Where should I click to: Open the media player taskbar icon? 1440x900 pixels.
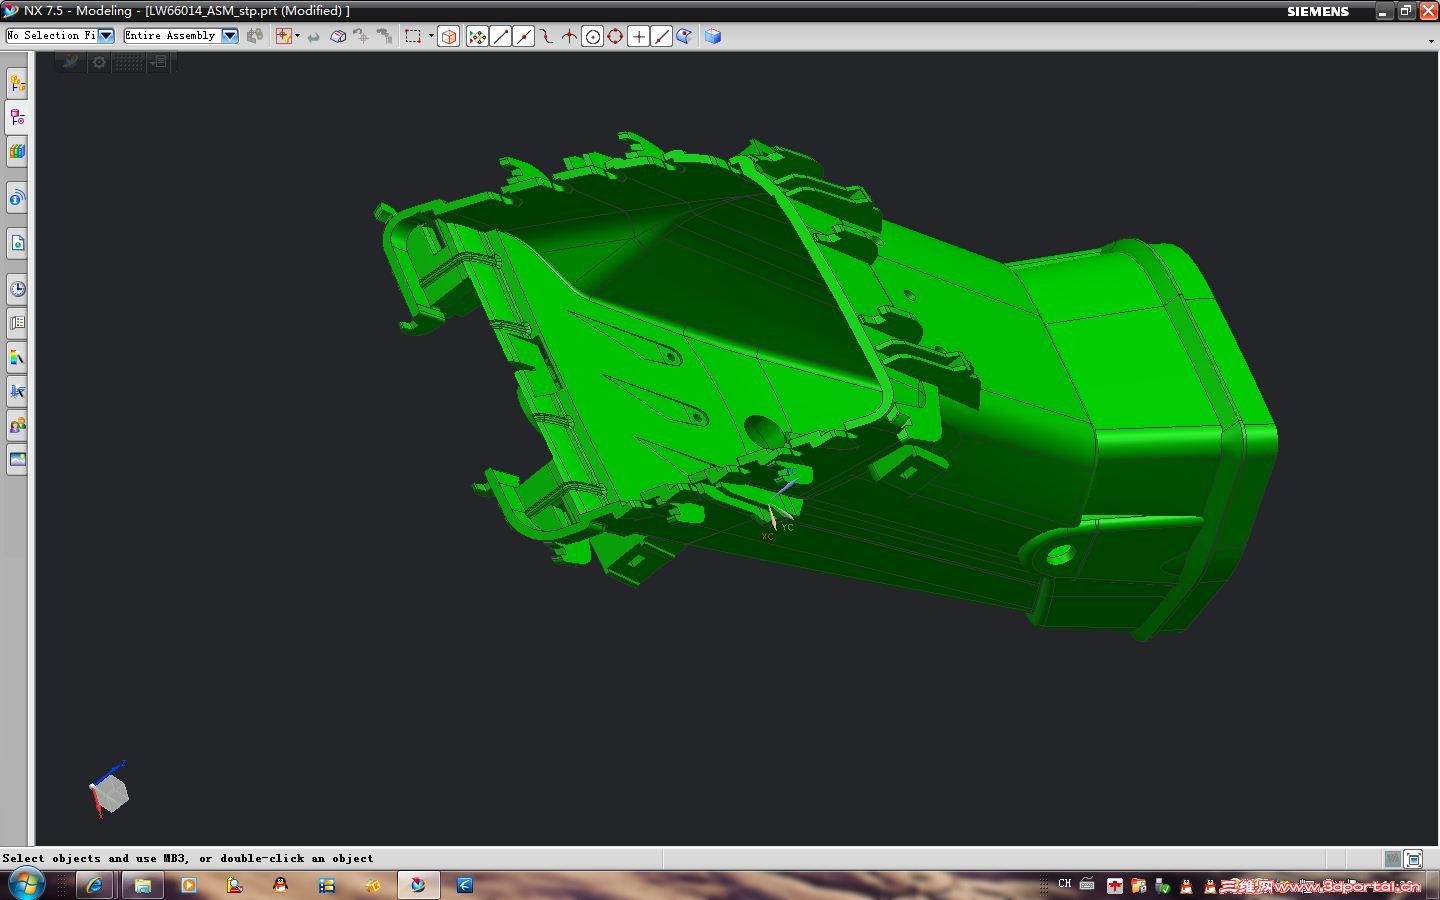coord(188,885)
